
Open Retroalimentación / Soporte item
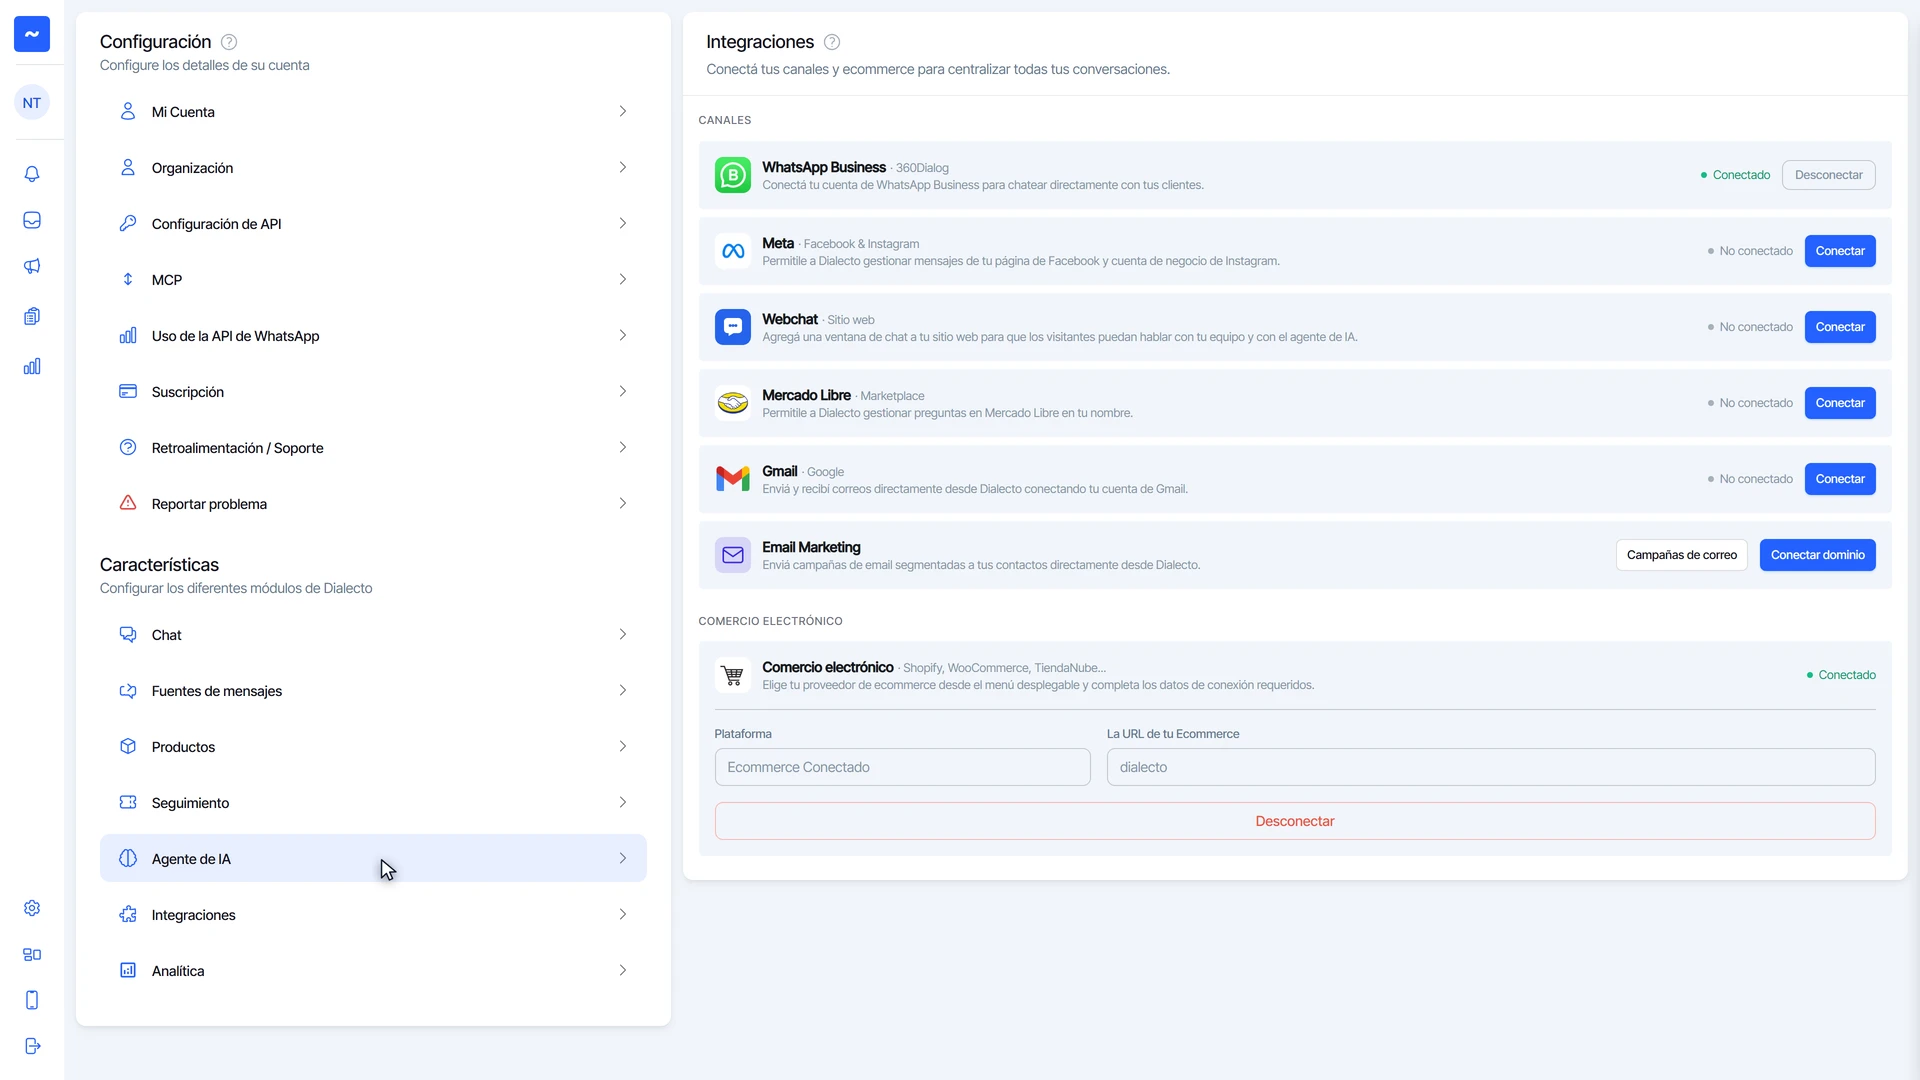(x=373, y=448)
